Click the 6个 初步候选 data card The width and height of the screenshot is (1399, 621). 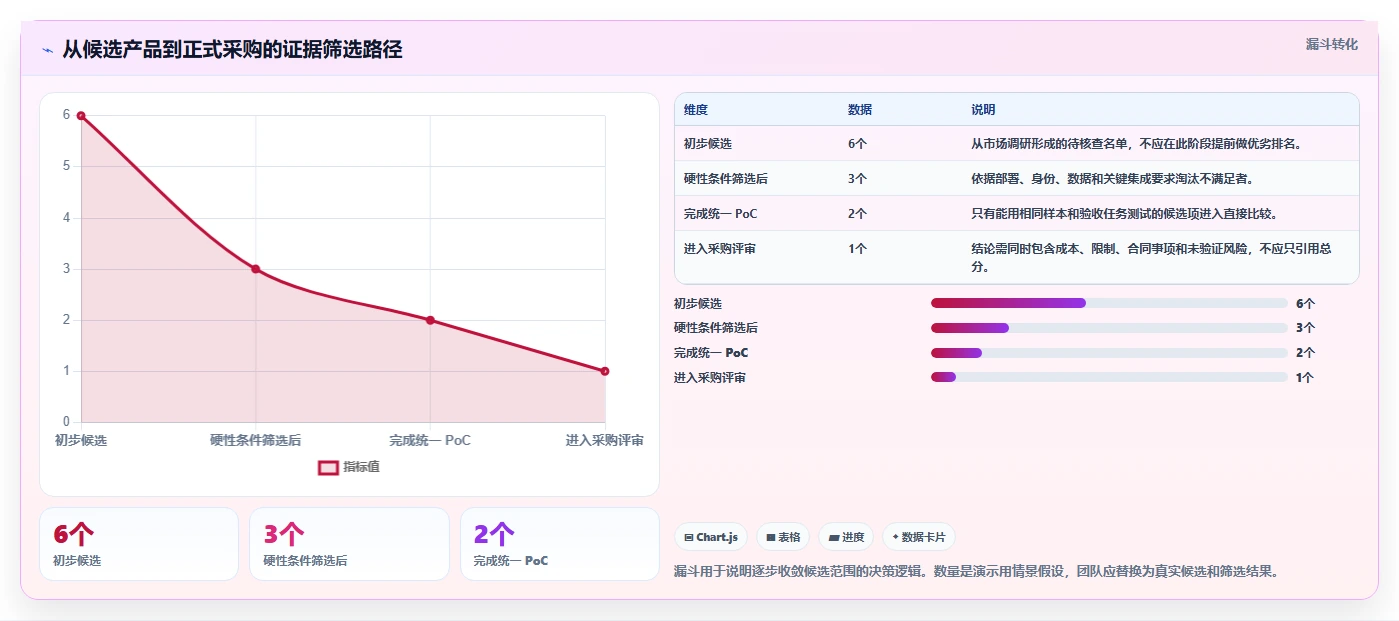[139, 544]
